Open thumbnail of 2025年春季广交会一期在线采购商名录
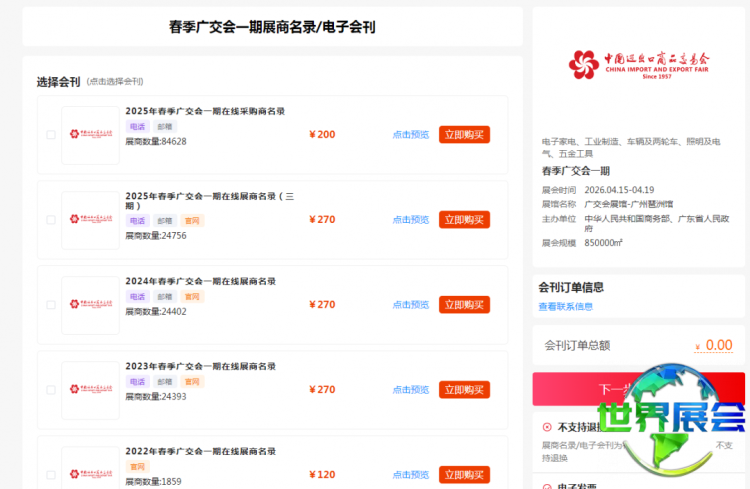 point(90,135)
